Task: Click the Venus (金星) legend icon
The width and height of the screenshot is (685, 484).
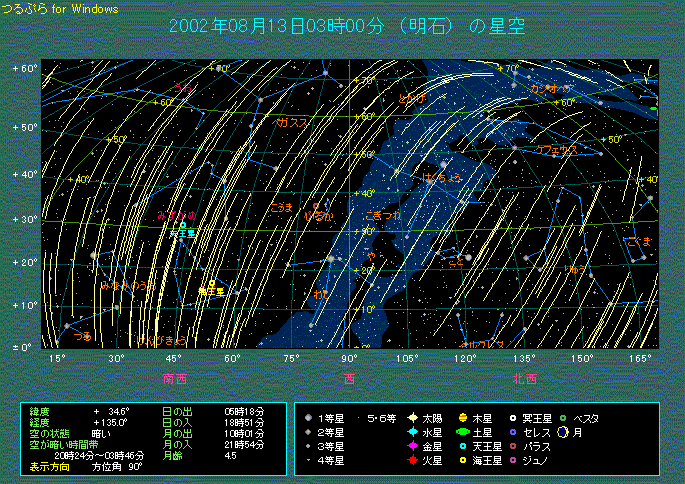Action: [412, 446]
